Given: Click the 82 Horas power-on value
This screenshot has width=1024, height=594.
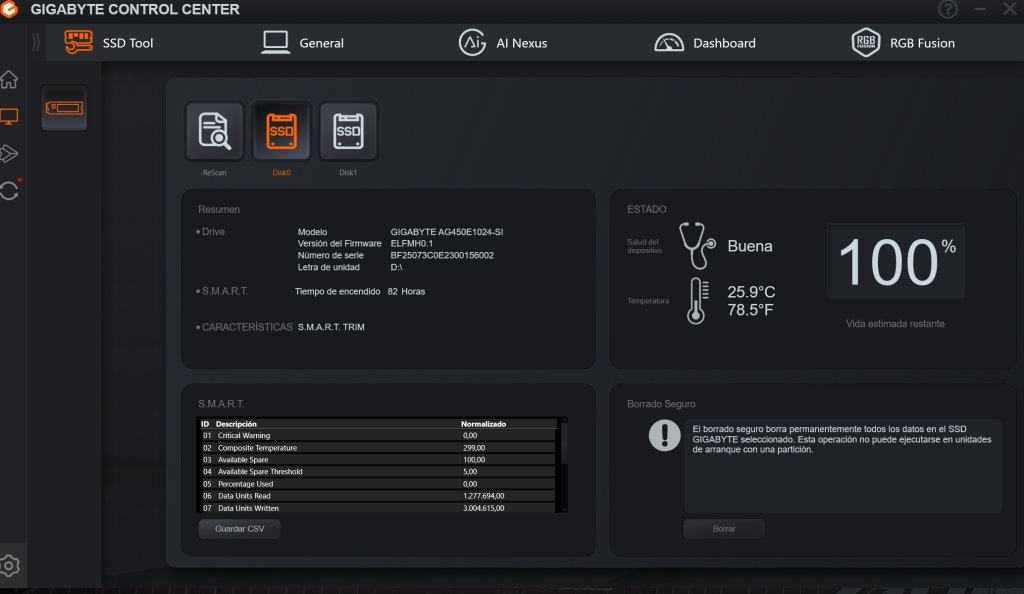Looking at the screenshot, I should 406,292.
